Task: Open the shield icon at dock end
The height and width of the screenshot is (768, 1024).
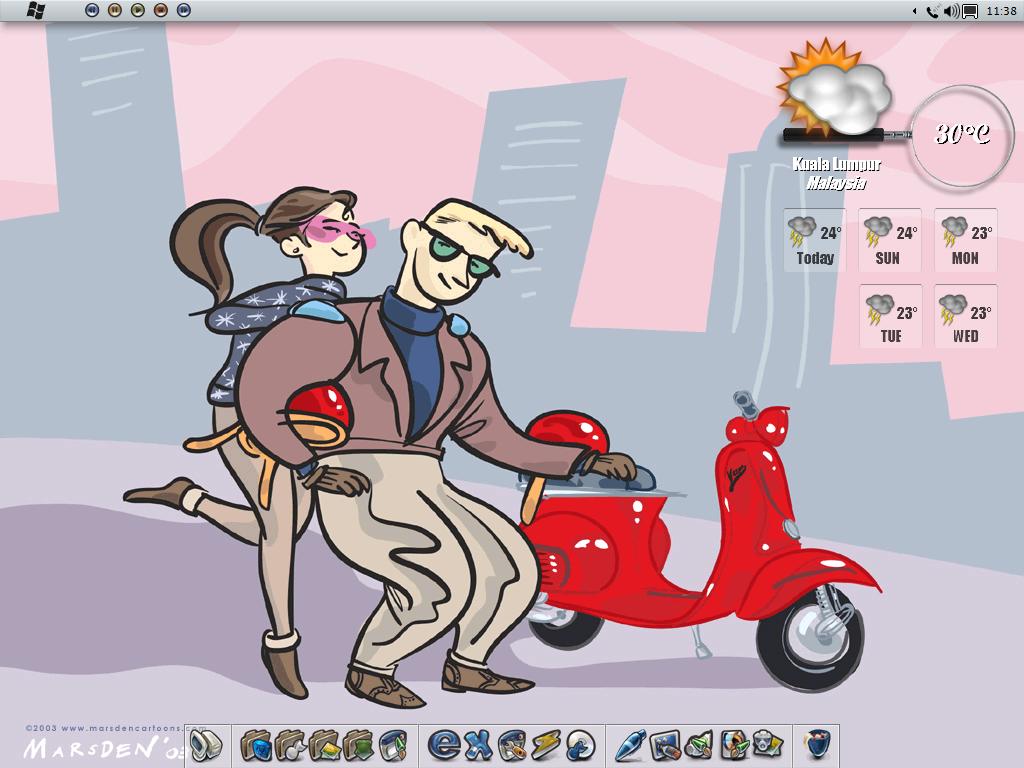Action: [818, 745]
